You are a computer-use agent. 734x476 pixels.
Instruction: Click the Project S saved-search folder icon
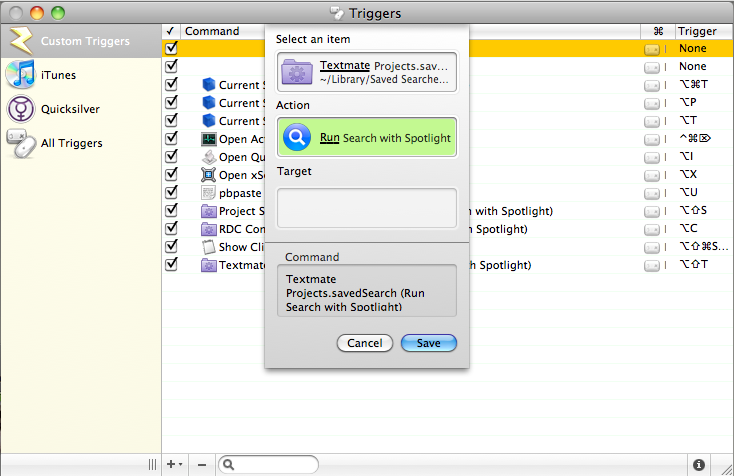(x=208, y=211)
